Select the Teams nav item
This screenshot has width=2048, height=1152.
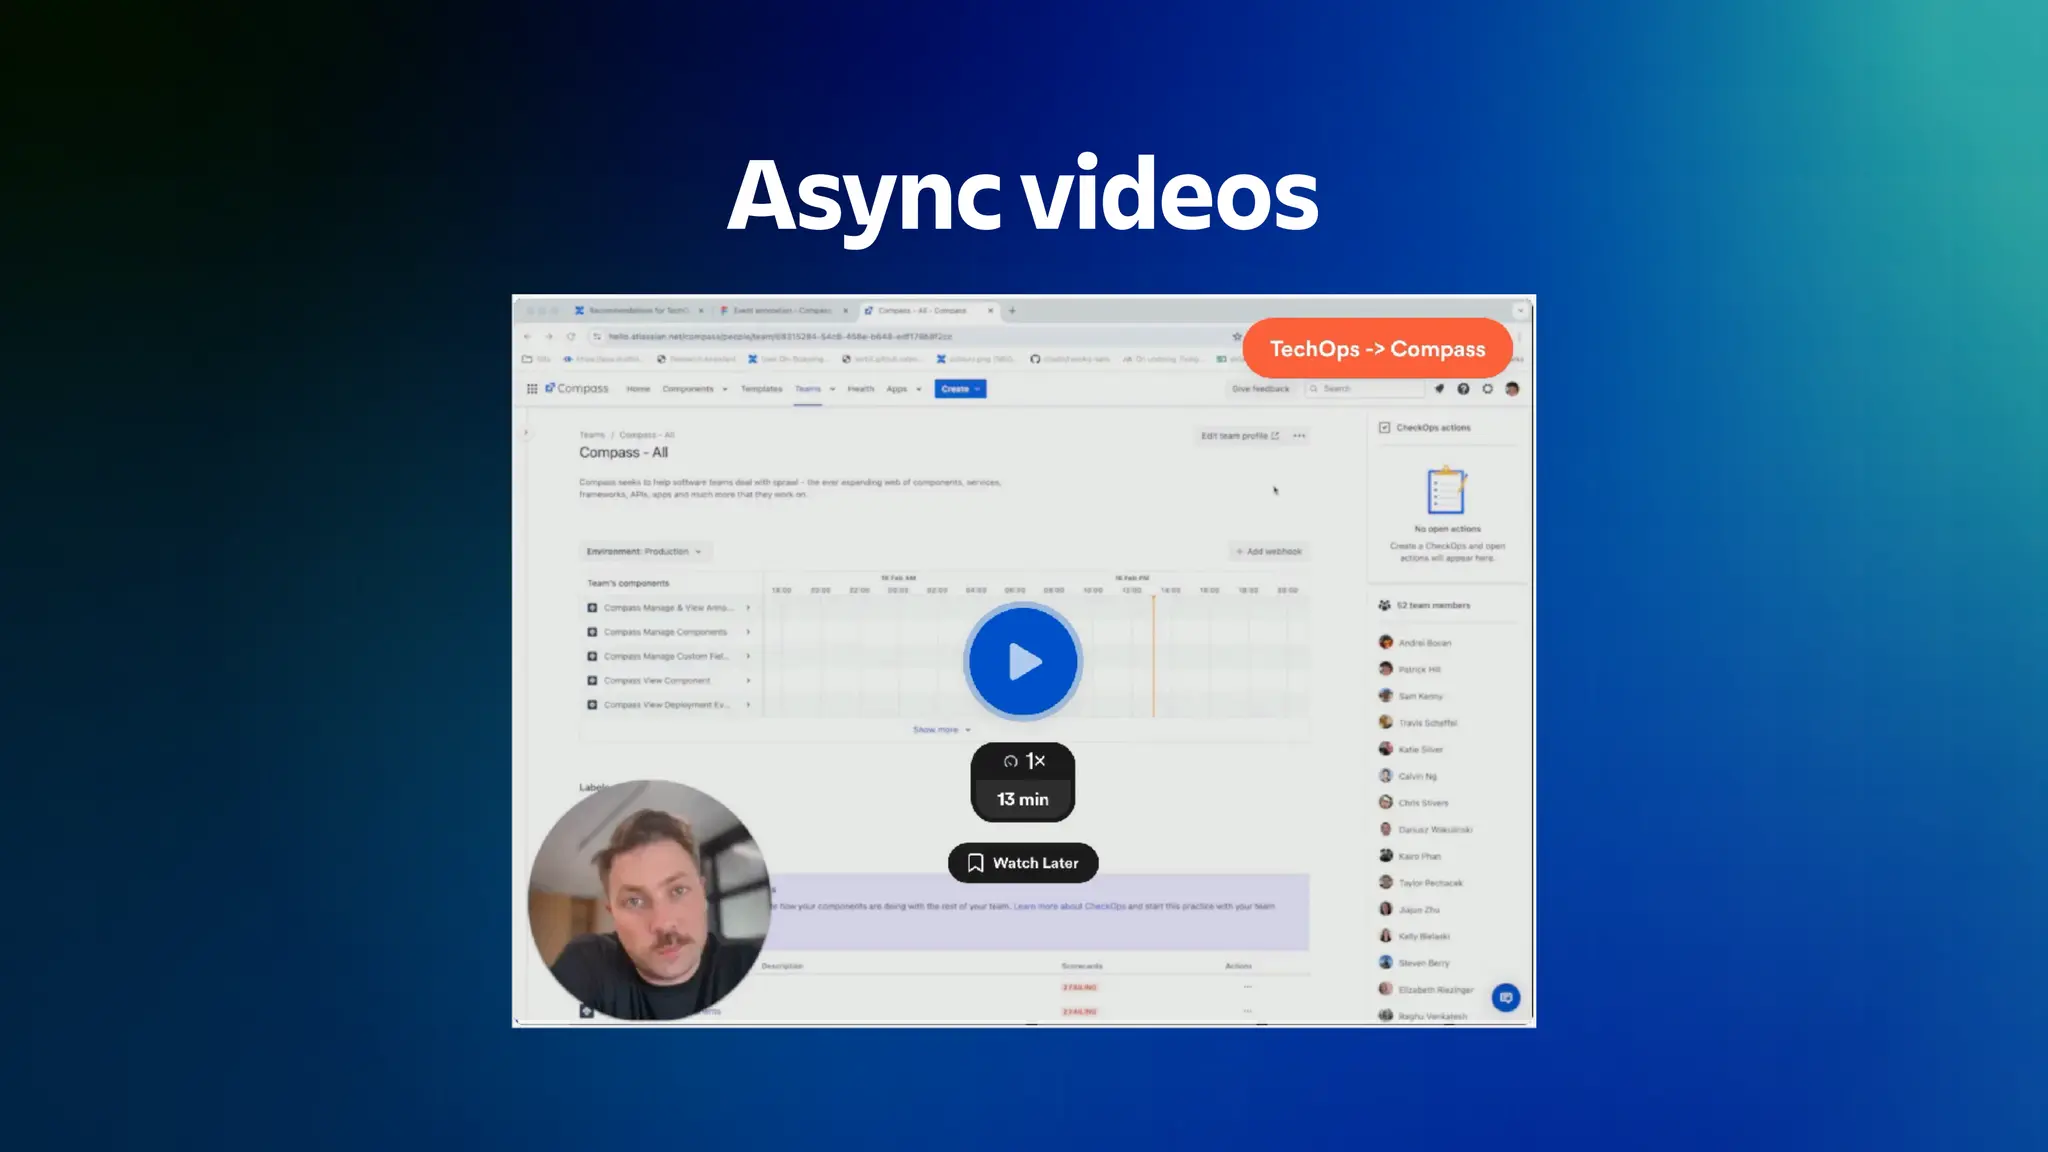point(808,389)
